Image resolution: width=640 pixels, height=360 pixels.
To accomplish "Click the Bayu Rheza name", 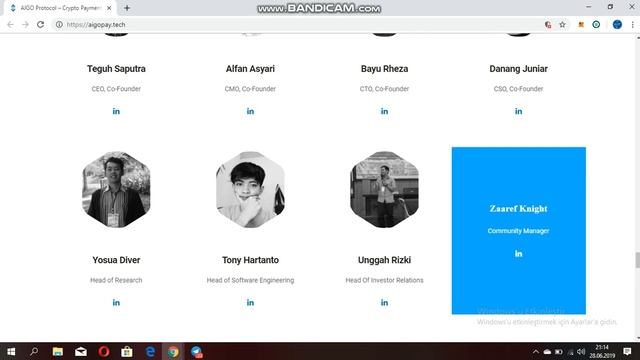I will [x=384, y=69].
